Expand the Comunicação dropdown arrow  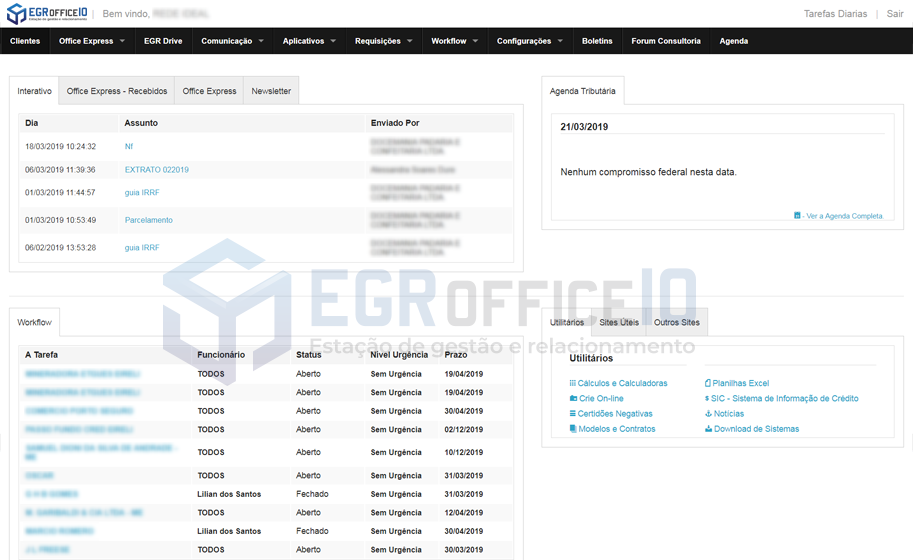pyautogui.click(x=261, y=41)
